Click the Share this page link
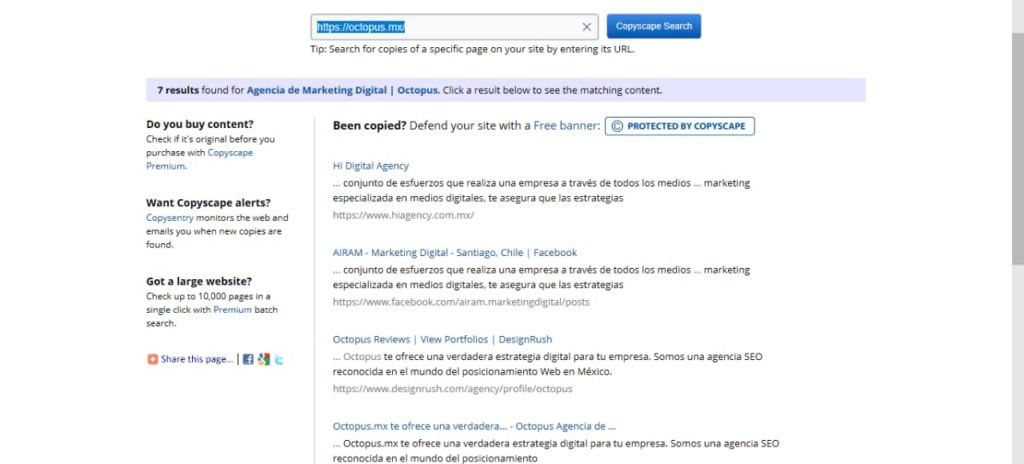Viewport: 1024px width, 464px height. [197, 359]
